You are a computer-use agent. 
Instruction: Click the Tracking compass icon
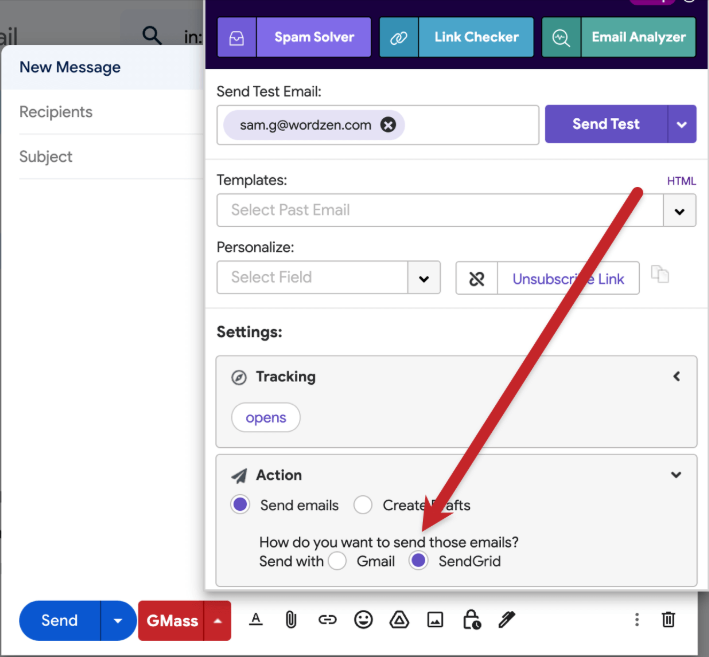(x=239, y=377)
